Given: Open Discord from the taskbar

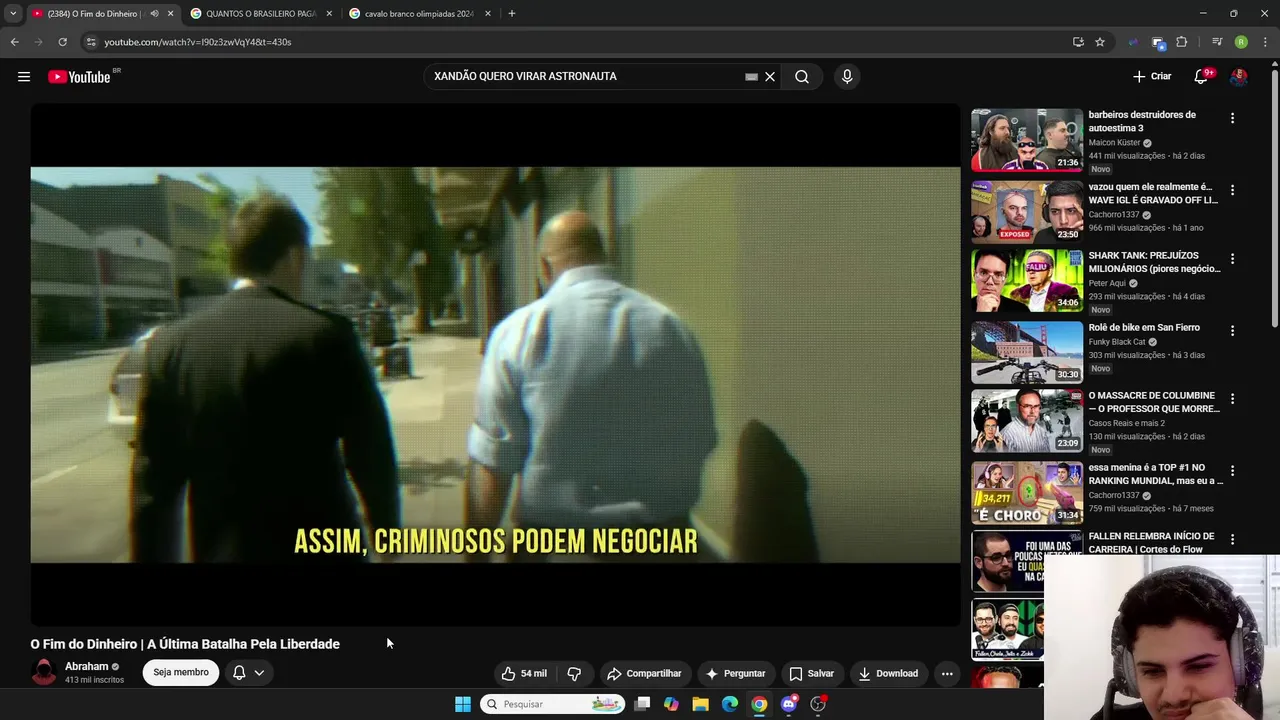Looking at the screenshot, I should click(x=789, y=704).
